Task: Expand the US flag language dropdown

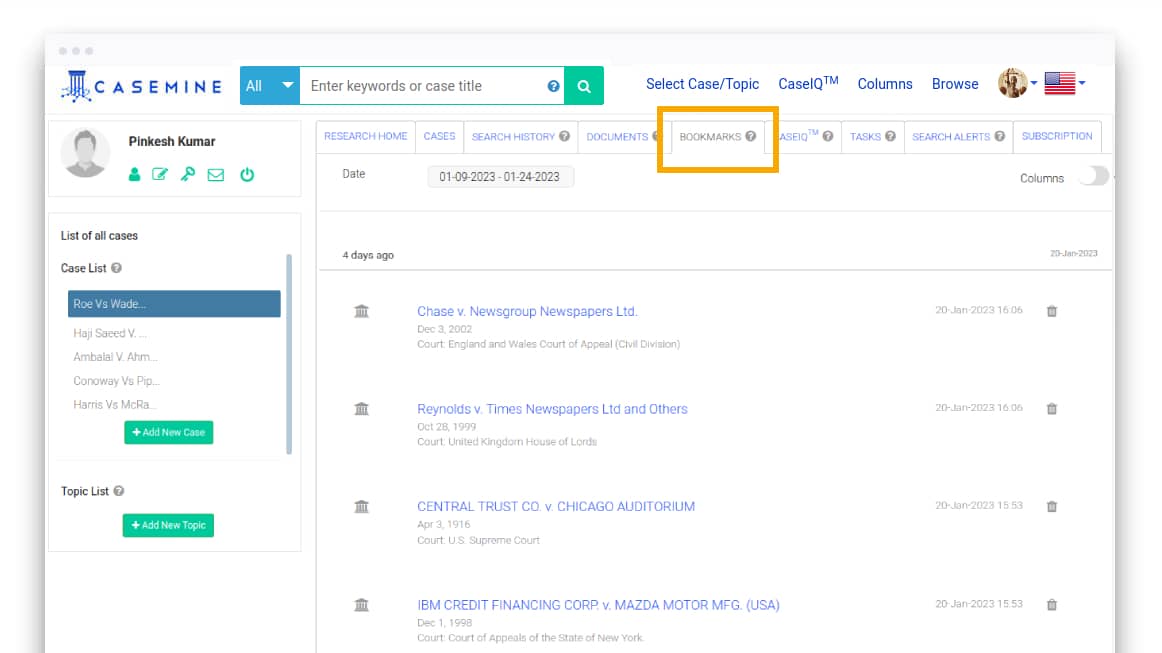Action: [x=1064, y=84]
